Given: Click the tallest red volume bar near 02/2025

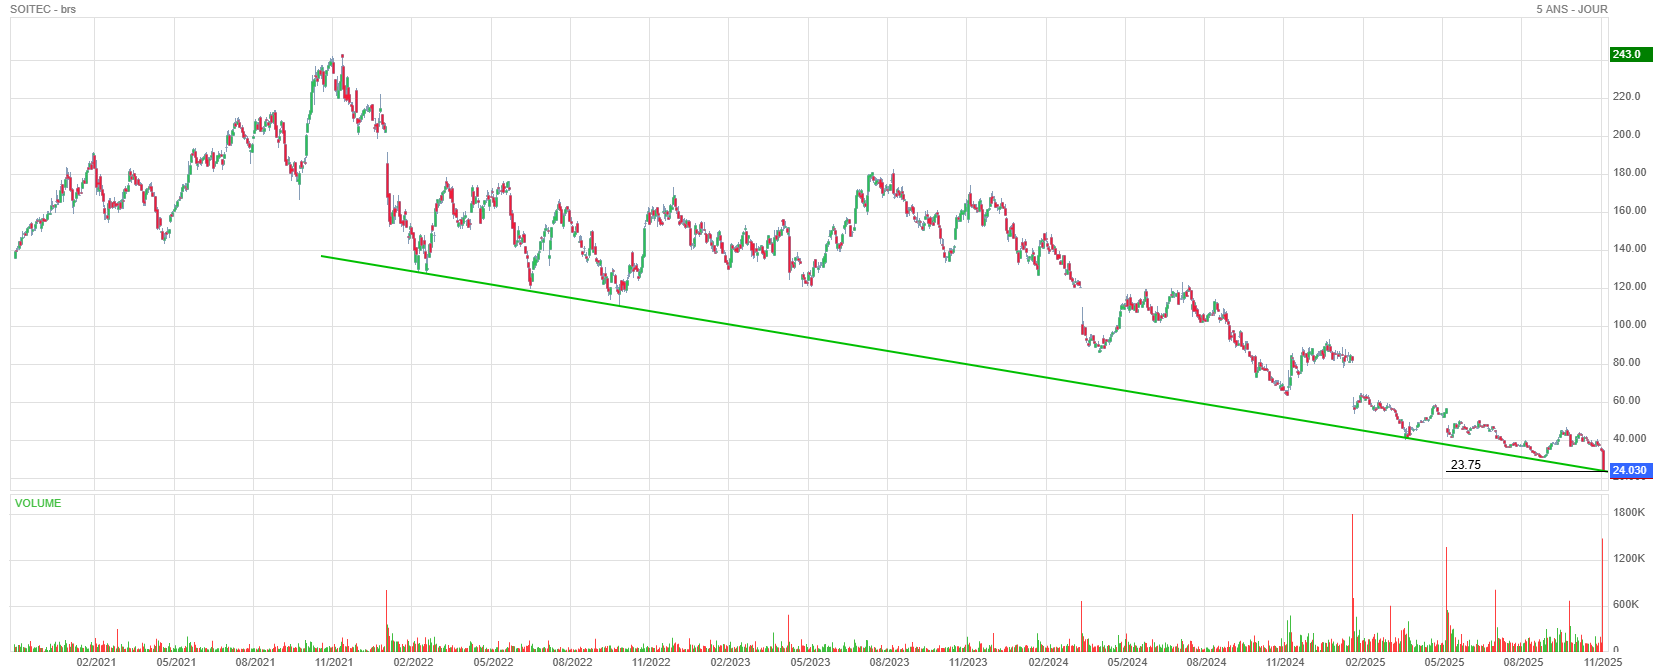Looking at the screenshot, I should (1353, 582).
